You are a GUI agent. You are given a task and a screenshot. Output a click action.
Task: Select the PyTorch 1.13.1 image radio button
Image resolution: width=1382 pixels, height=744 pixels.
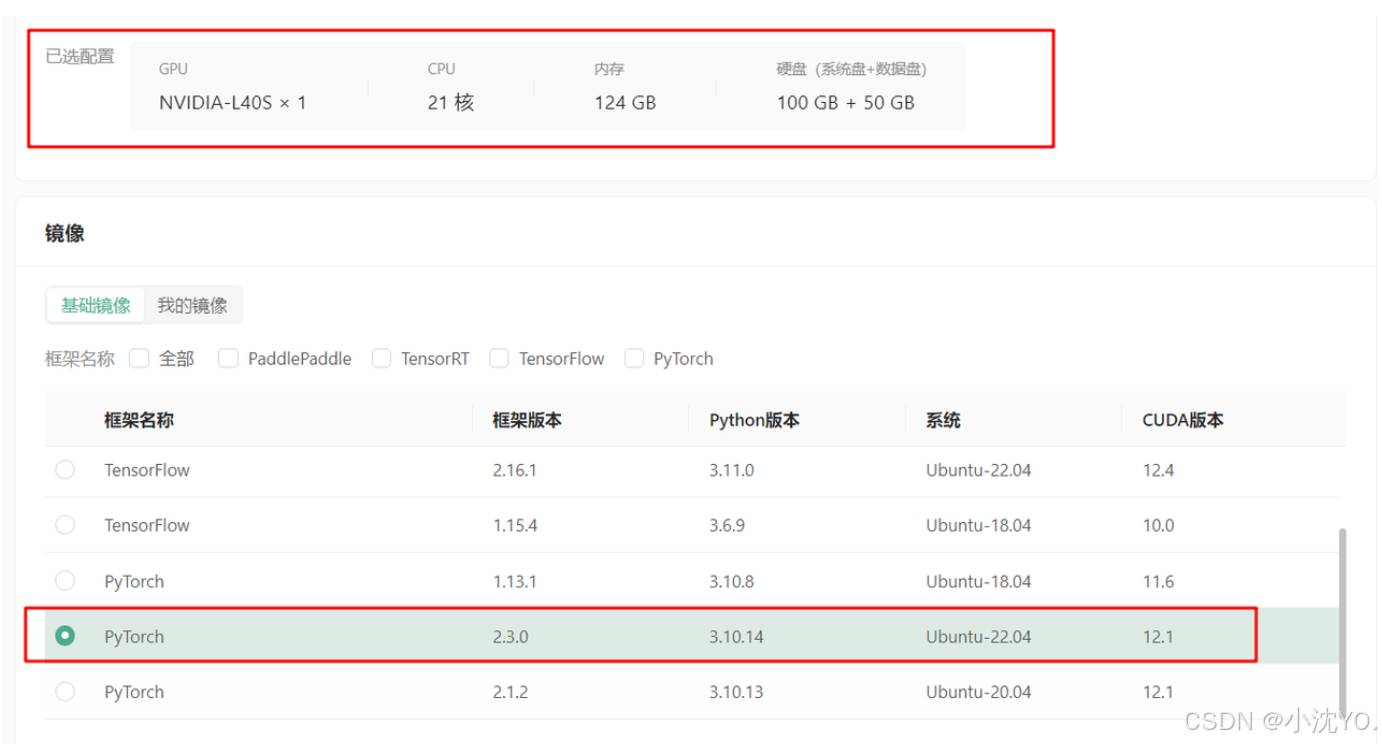[65, 580]
